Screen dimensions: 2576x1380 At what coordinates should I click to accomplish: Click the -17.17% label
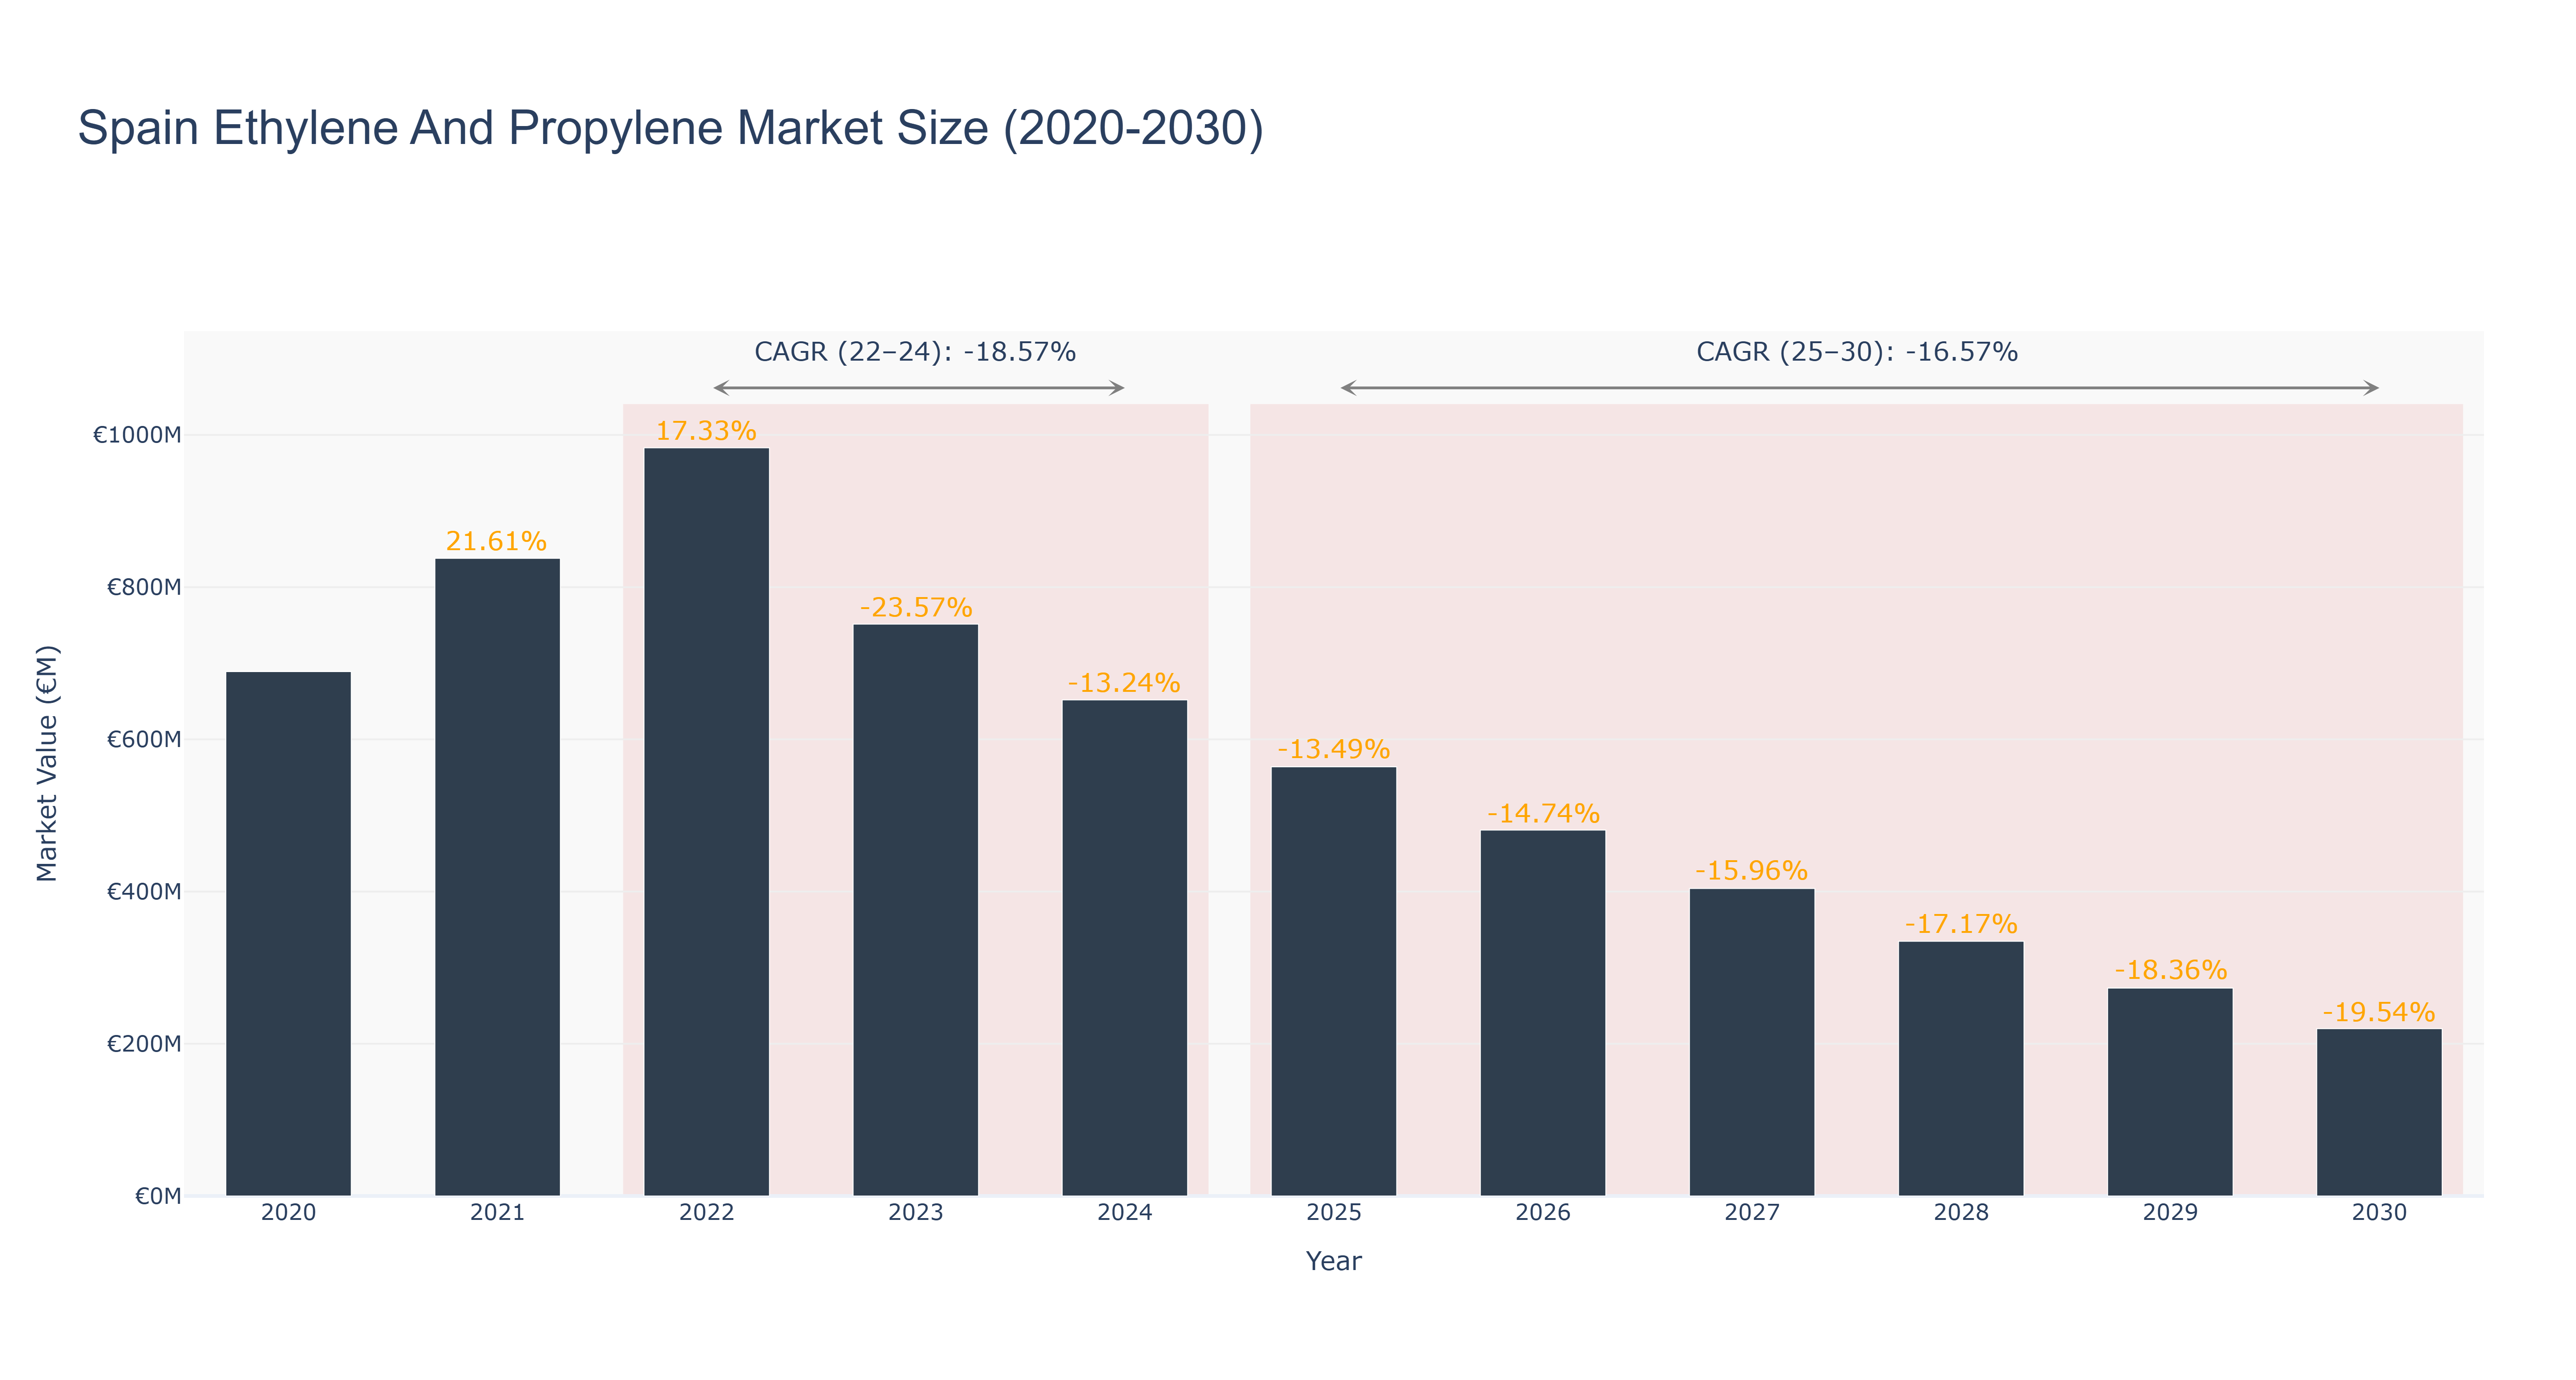pos(1960,924)
